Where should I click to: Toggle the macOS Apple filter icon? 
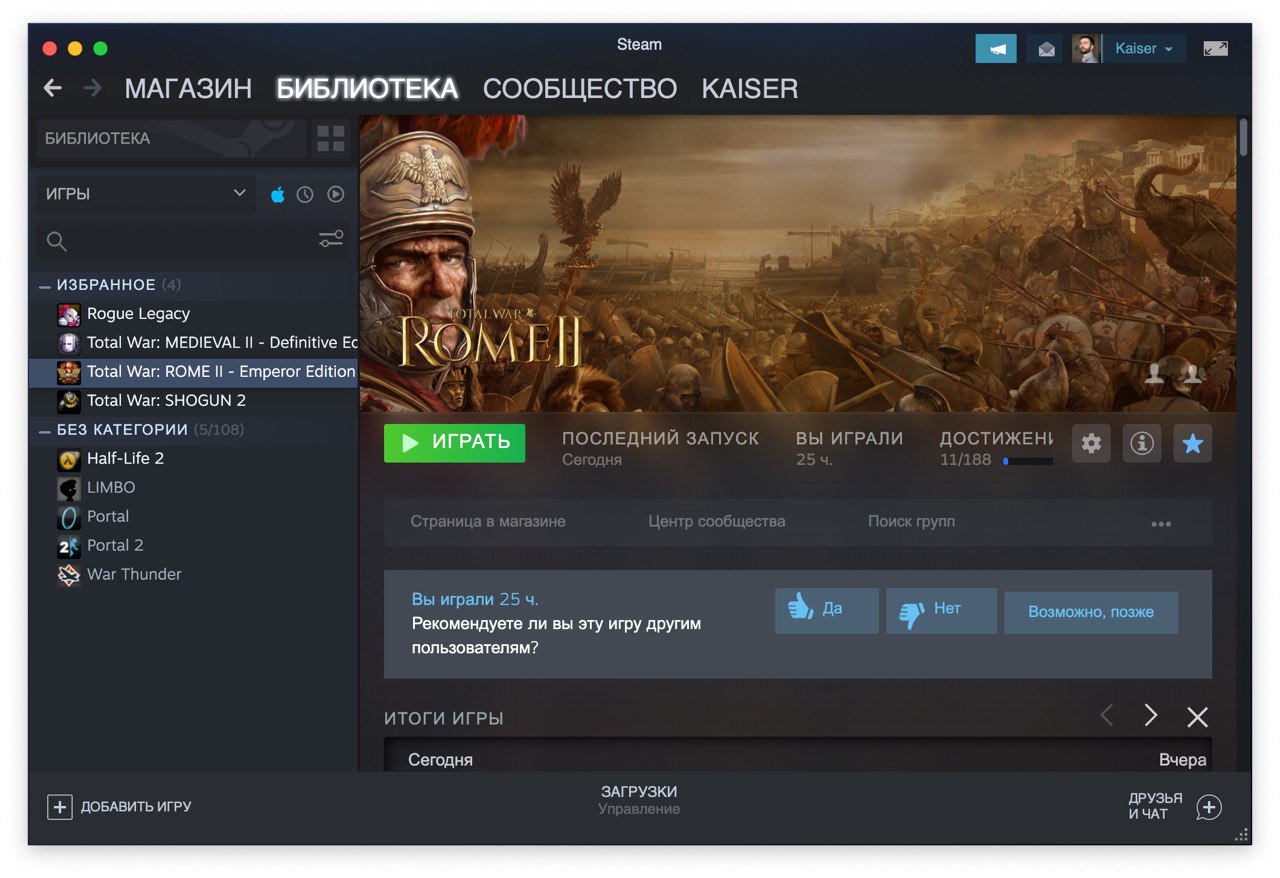pos(278,194)
